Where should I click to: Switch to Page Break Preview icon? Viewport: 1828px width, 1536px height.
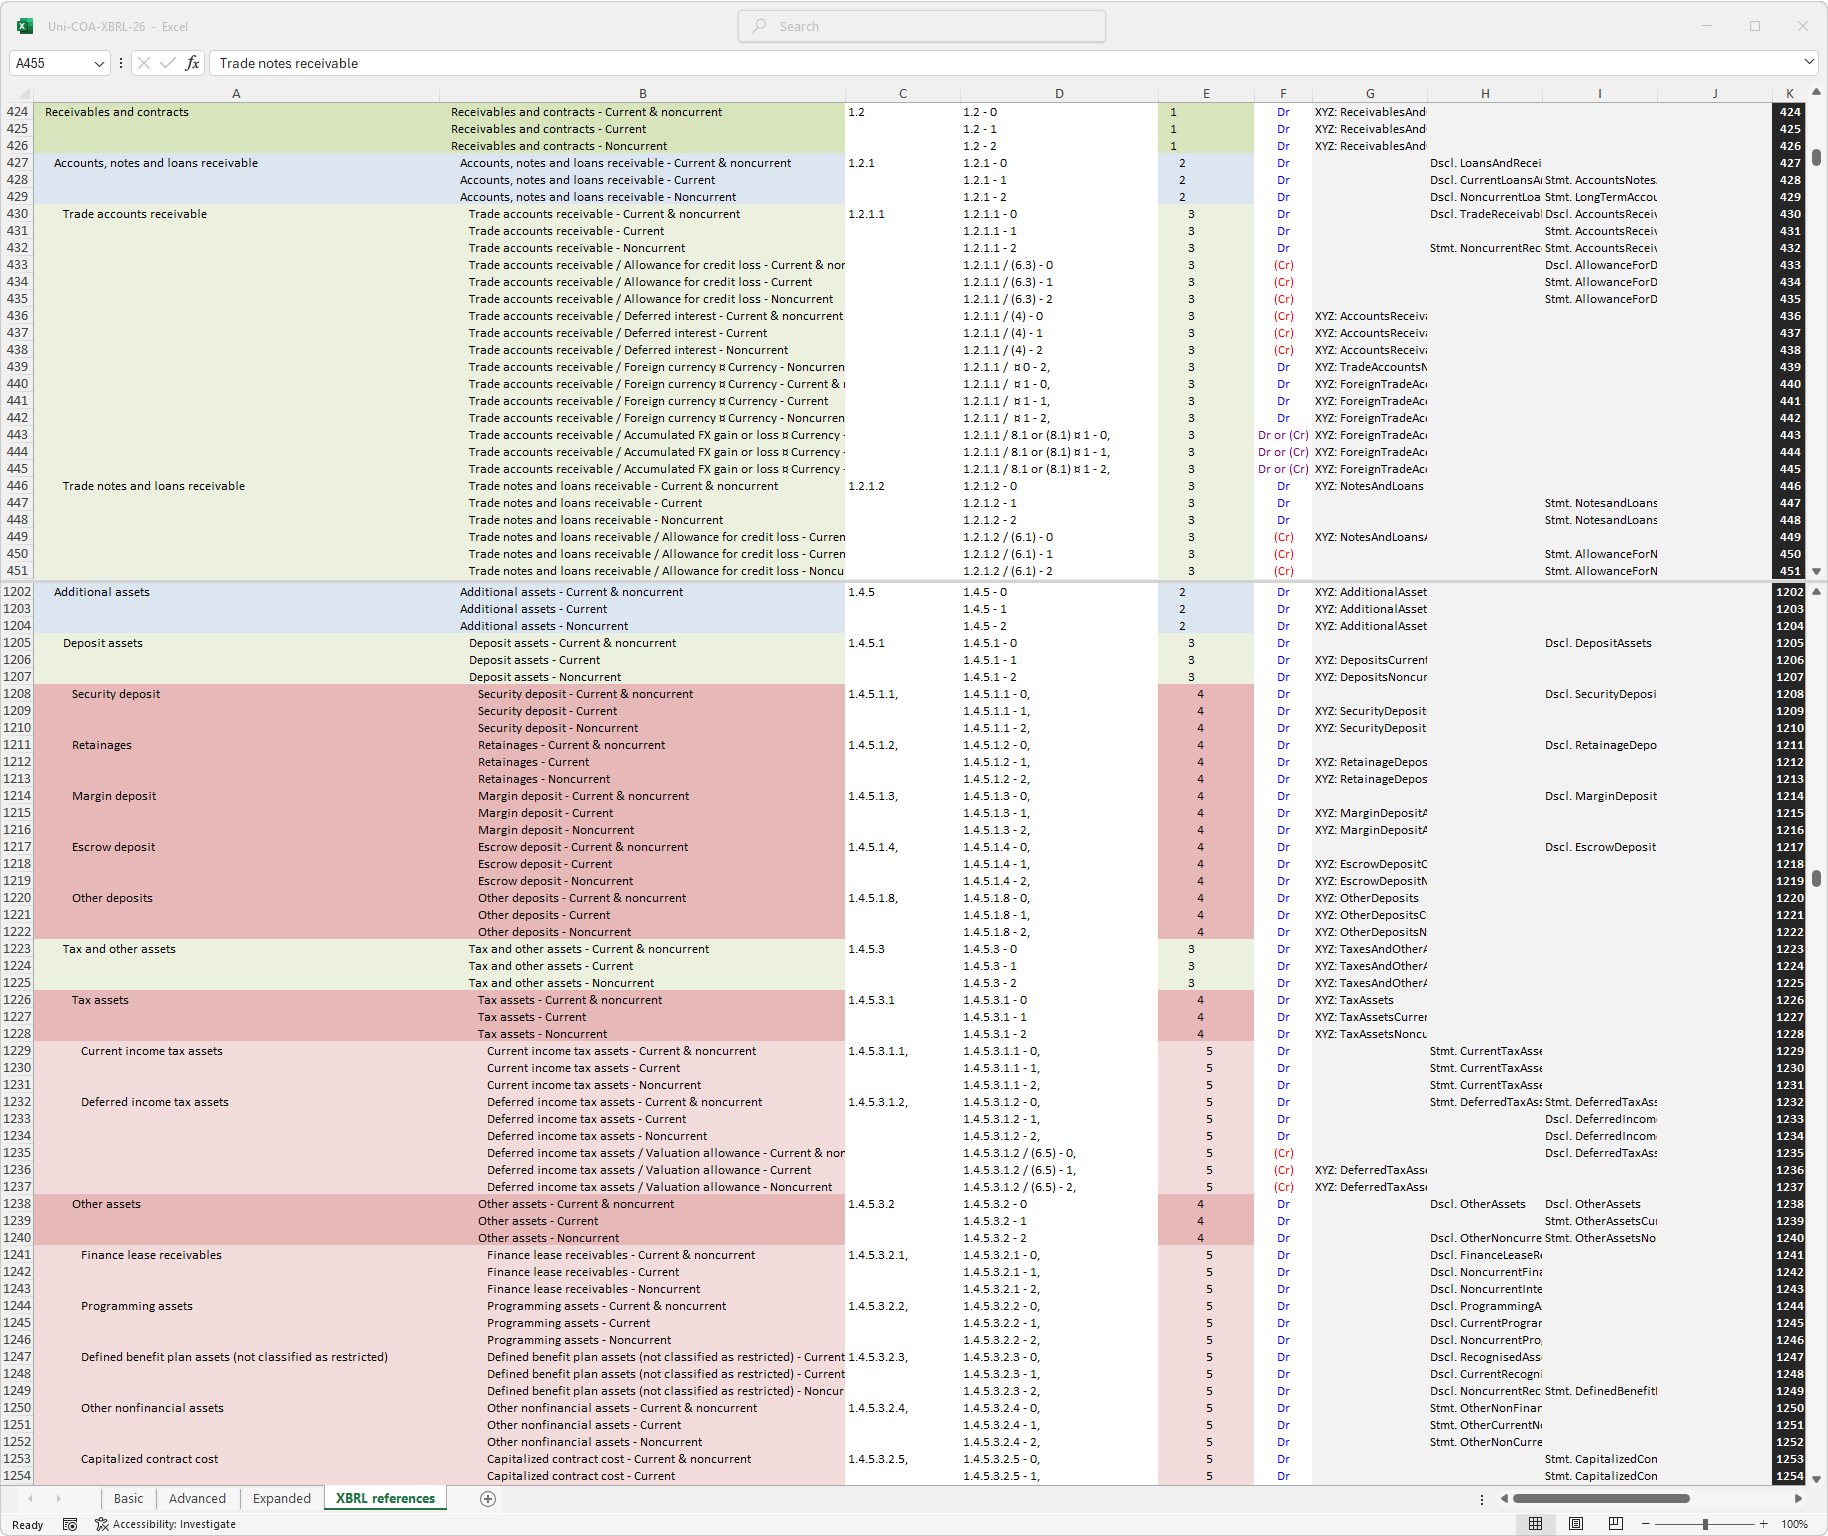pos(1616,1524)
